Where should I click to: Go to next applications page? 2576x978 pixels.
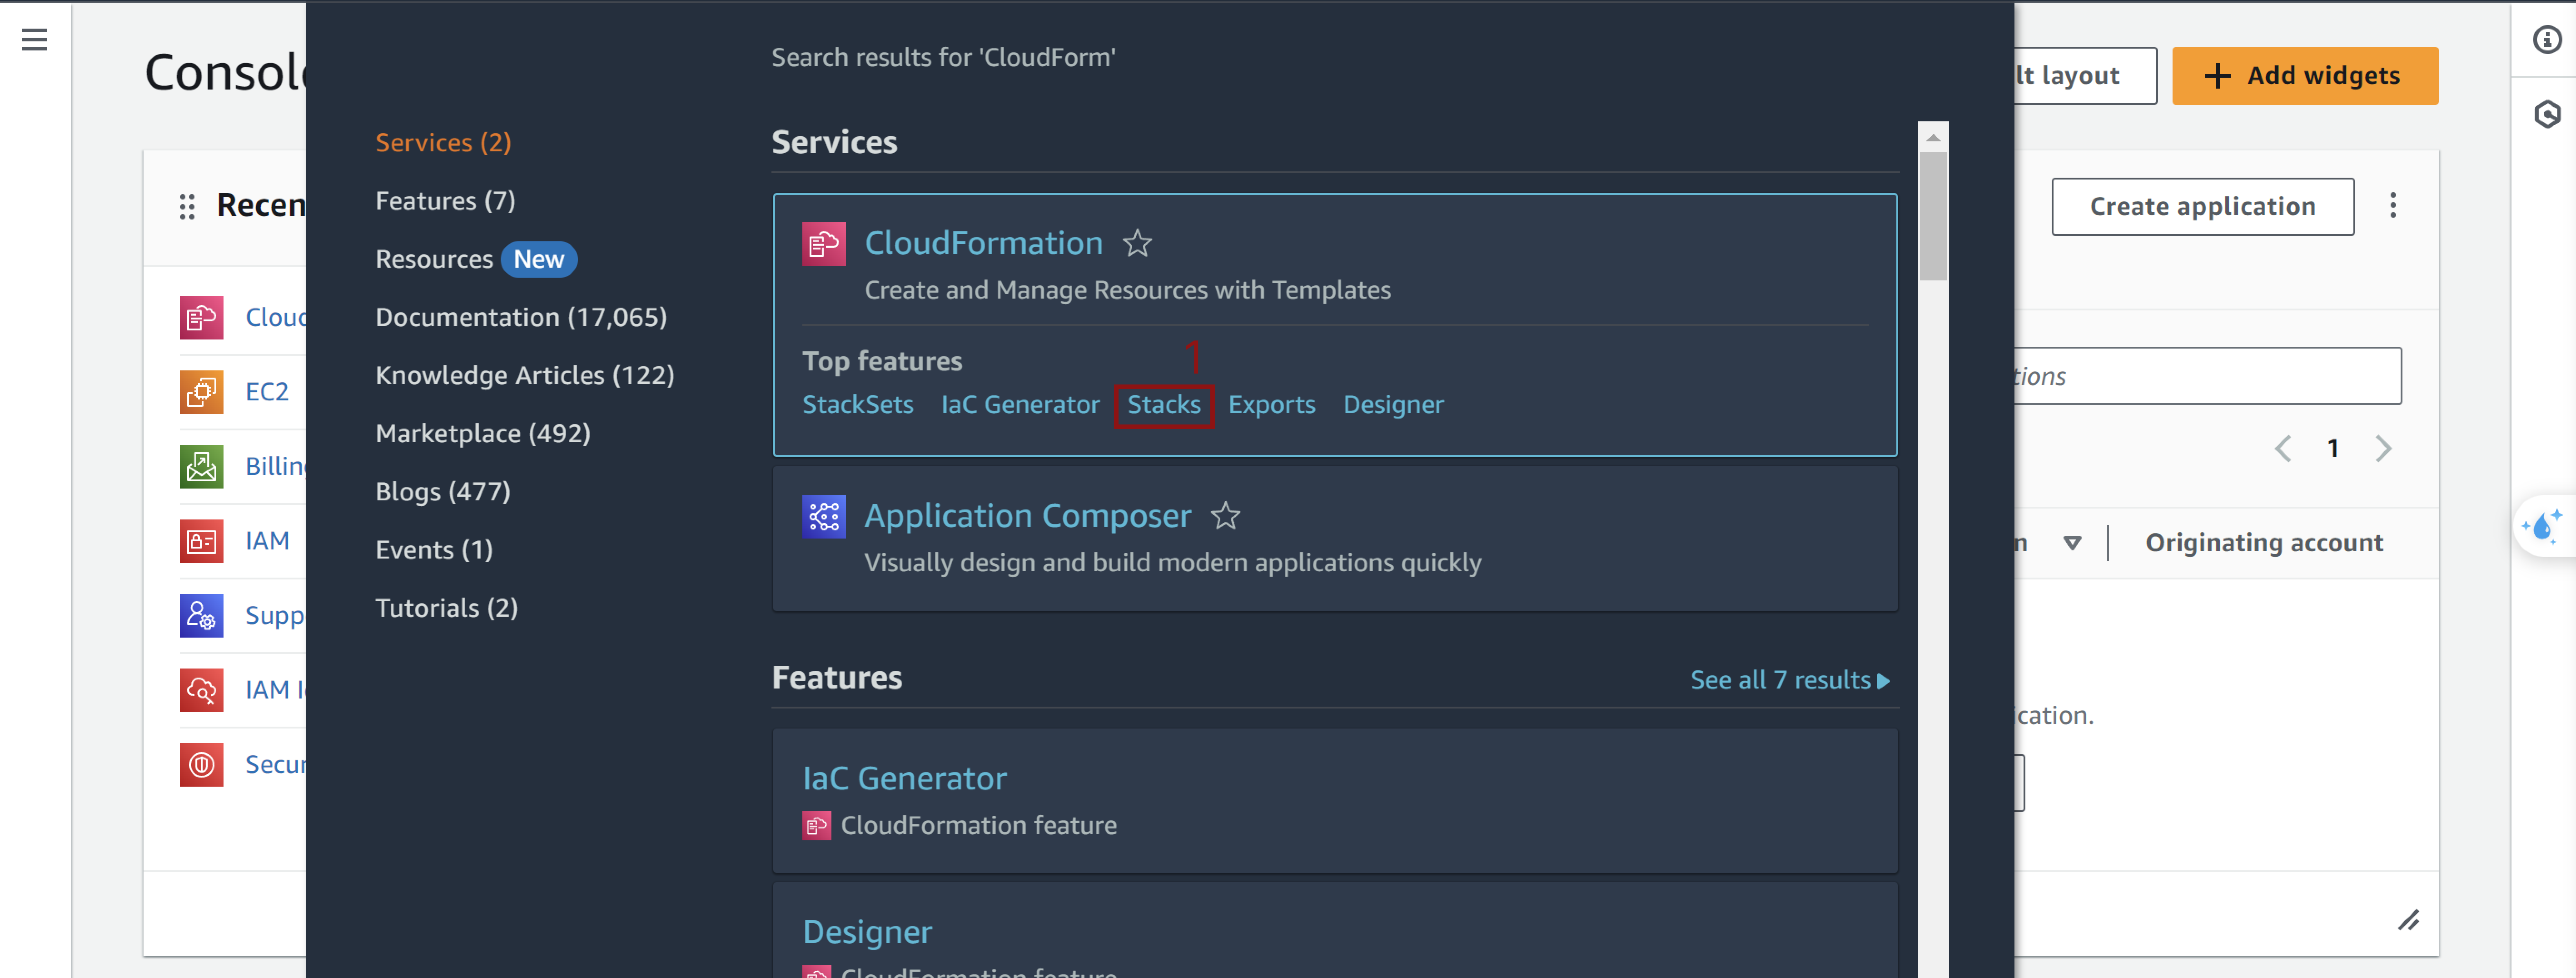2383,448
